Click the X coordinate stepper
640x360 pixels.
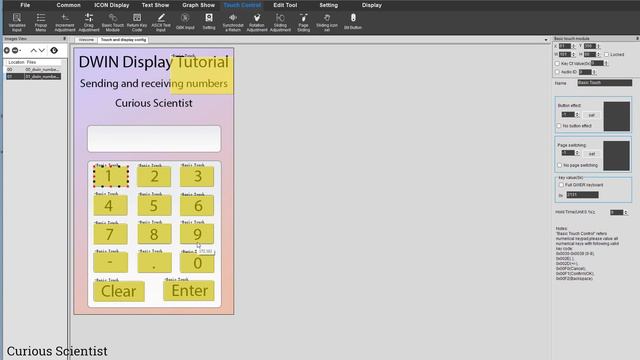coord(573,46)
